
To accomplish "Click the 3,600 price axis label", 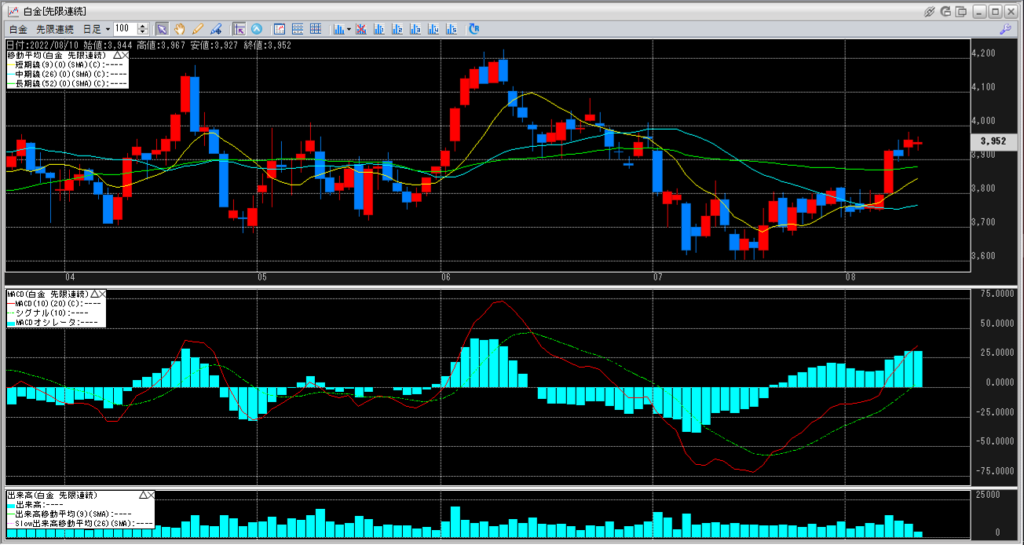I will [985, 256].
